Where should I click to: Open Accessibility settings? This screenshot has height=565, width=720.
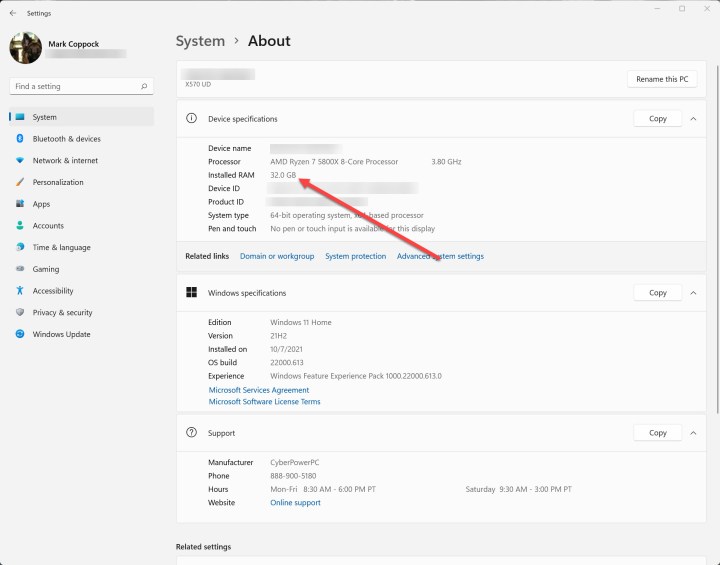pos(81,290)
